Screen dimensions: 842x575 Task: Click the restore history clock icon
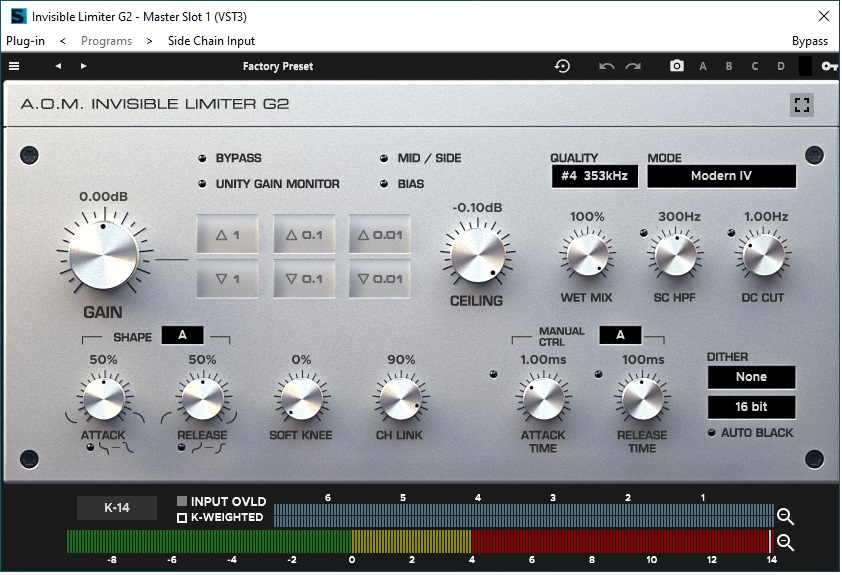pos(562,66)
